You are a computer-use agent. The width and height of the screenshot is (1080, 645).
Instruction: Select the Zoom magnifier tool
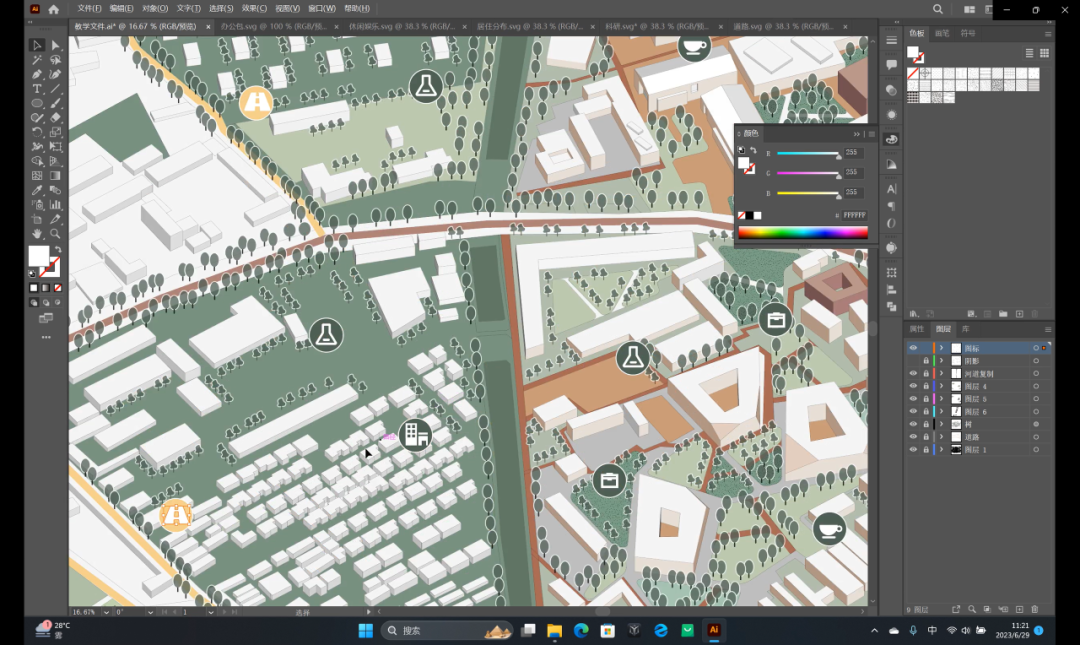click(x=56, y=234)
